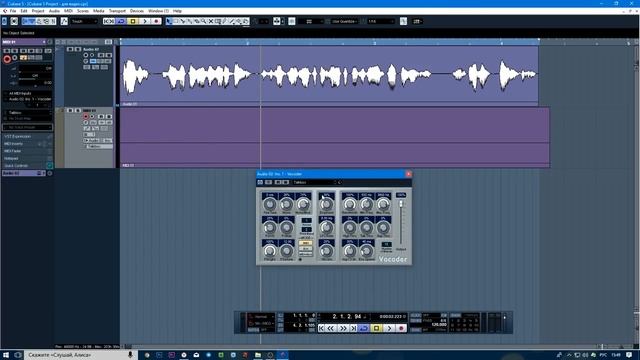Click the MIDI mode button in Vocoder
The width and height of the screenshot is (640, 360).
tap(305, 243)
